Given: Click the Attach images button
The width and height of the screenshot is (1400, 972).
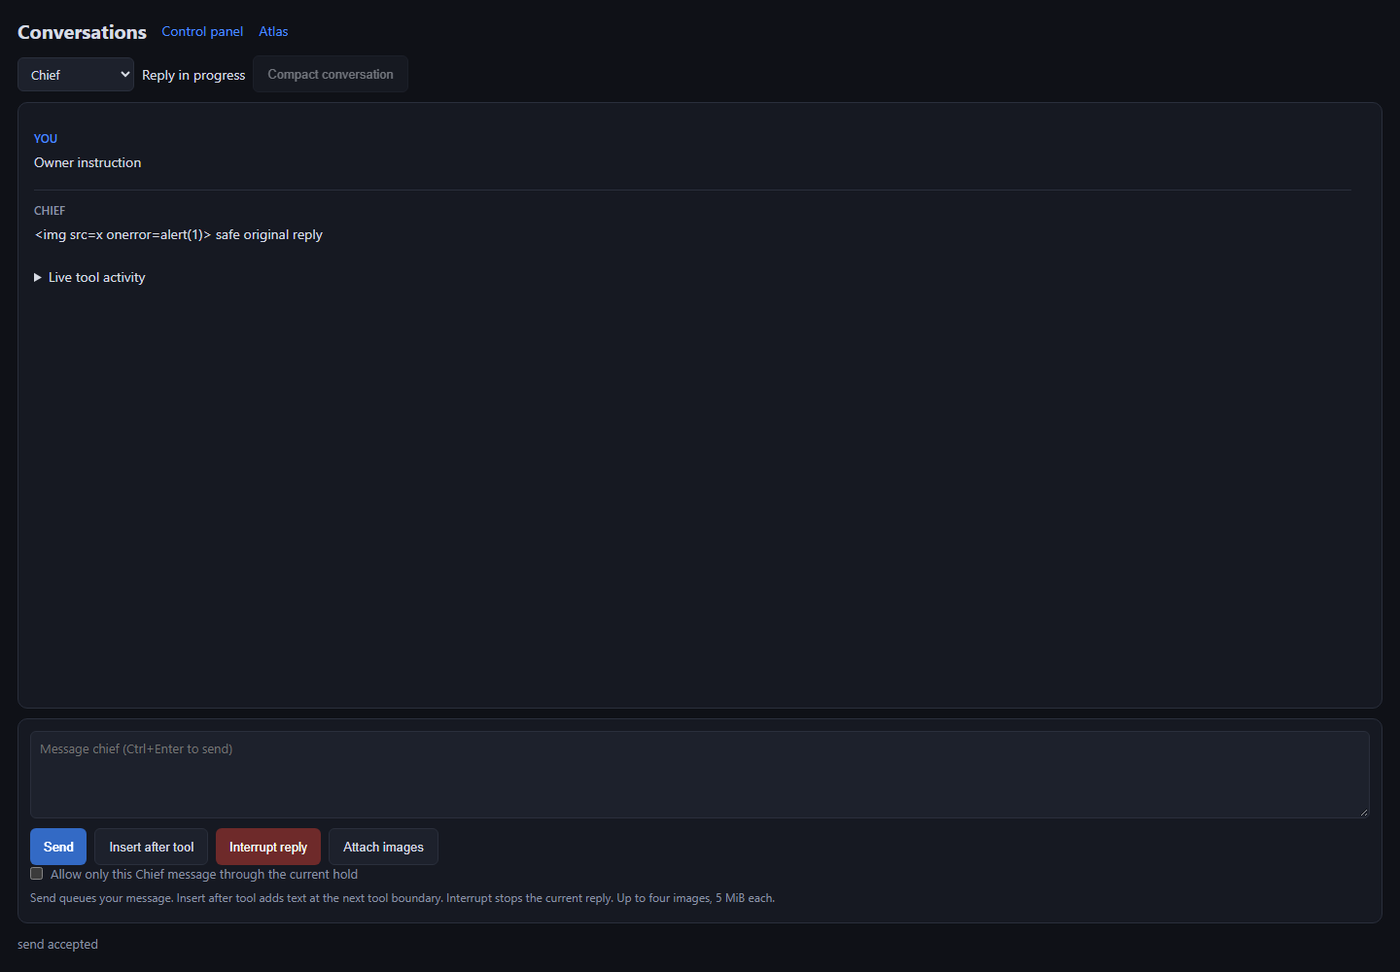Looking at the screenshot, I should pos(383,847).
